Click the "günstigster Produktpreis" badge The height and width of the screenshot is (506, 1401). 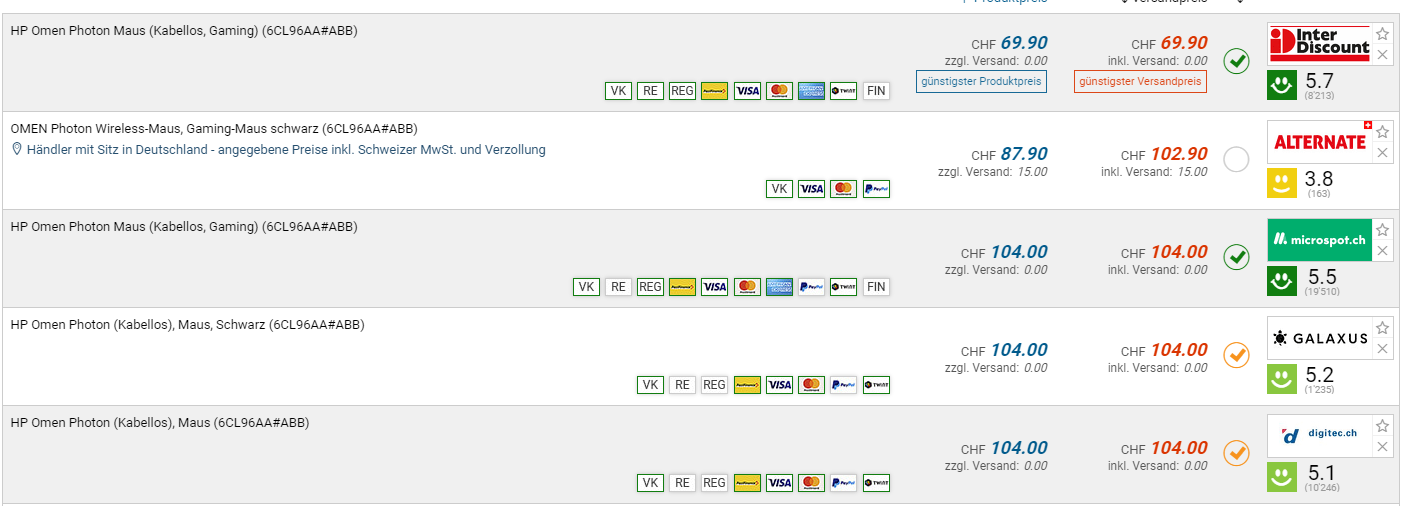(981, 81)
